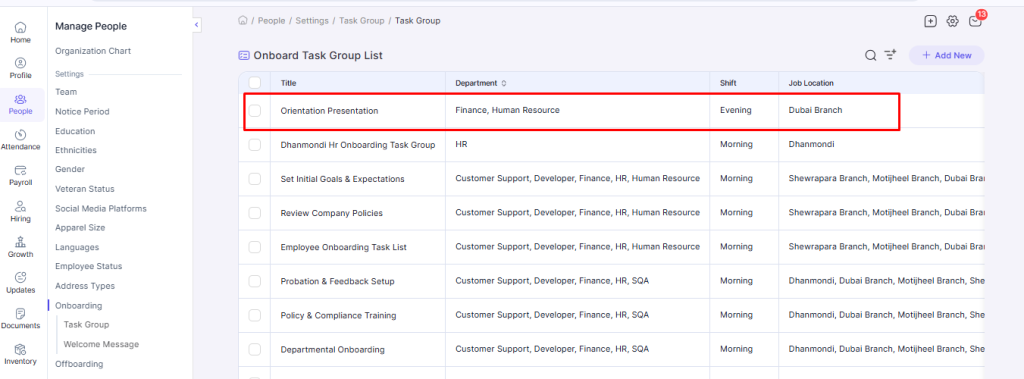
Task: Open the Review Company Policies row
Action: (x=332, y=213)
